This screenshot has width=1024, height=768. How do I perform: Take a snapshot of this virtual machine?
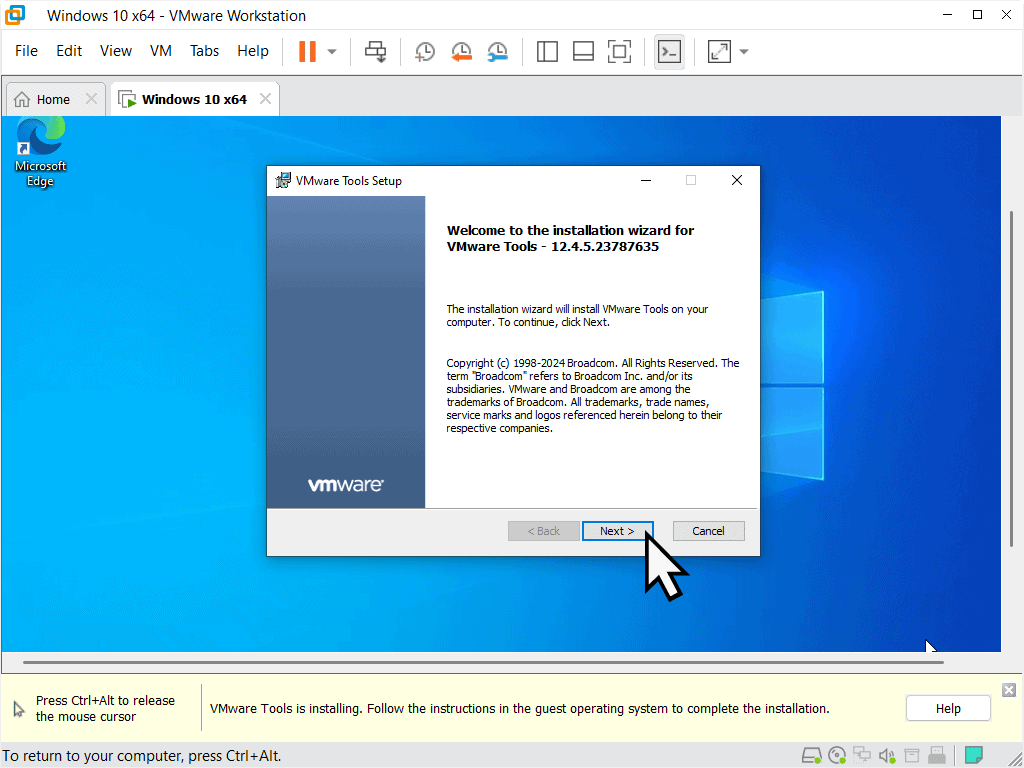coord(425,52)
